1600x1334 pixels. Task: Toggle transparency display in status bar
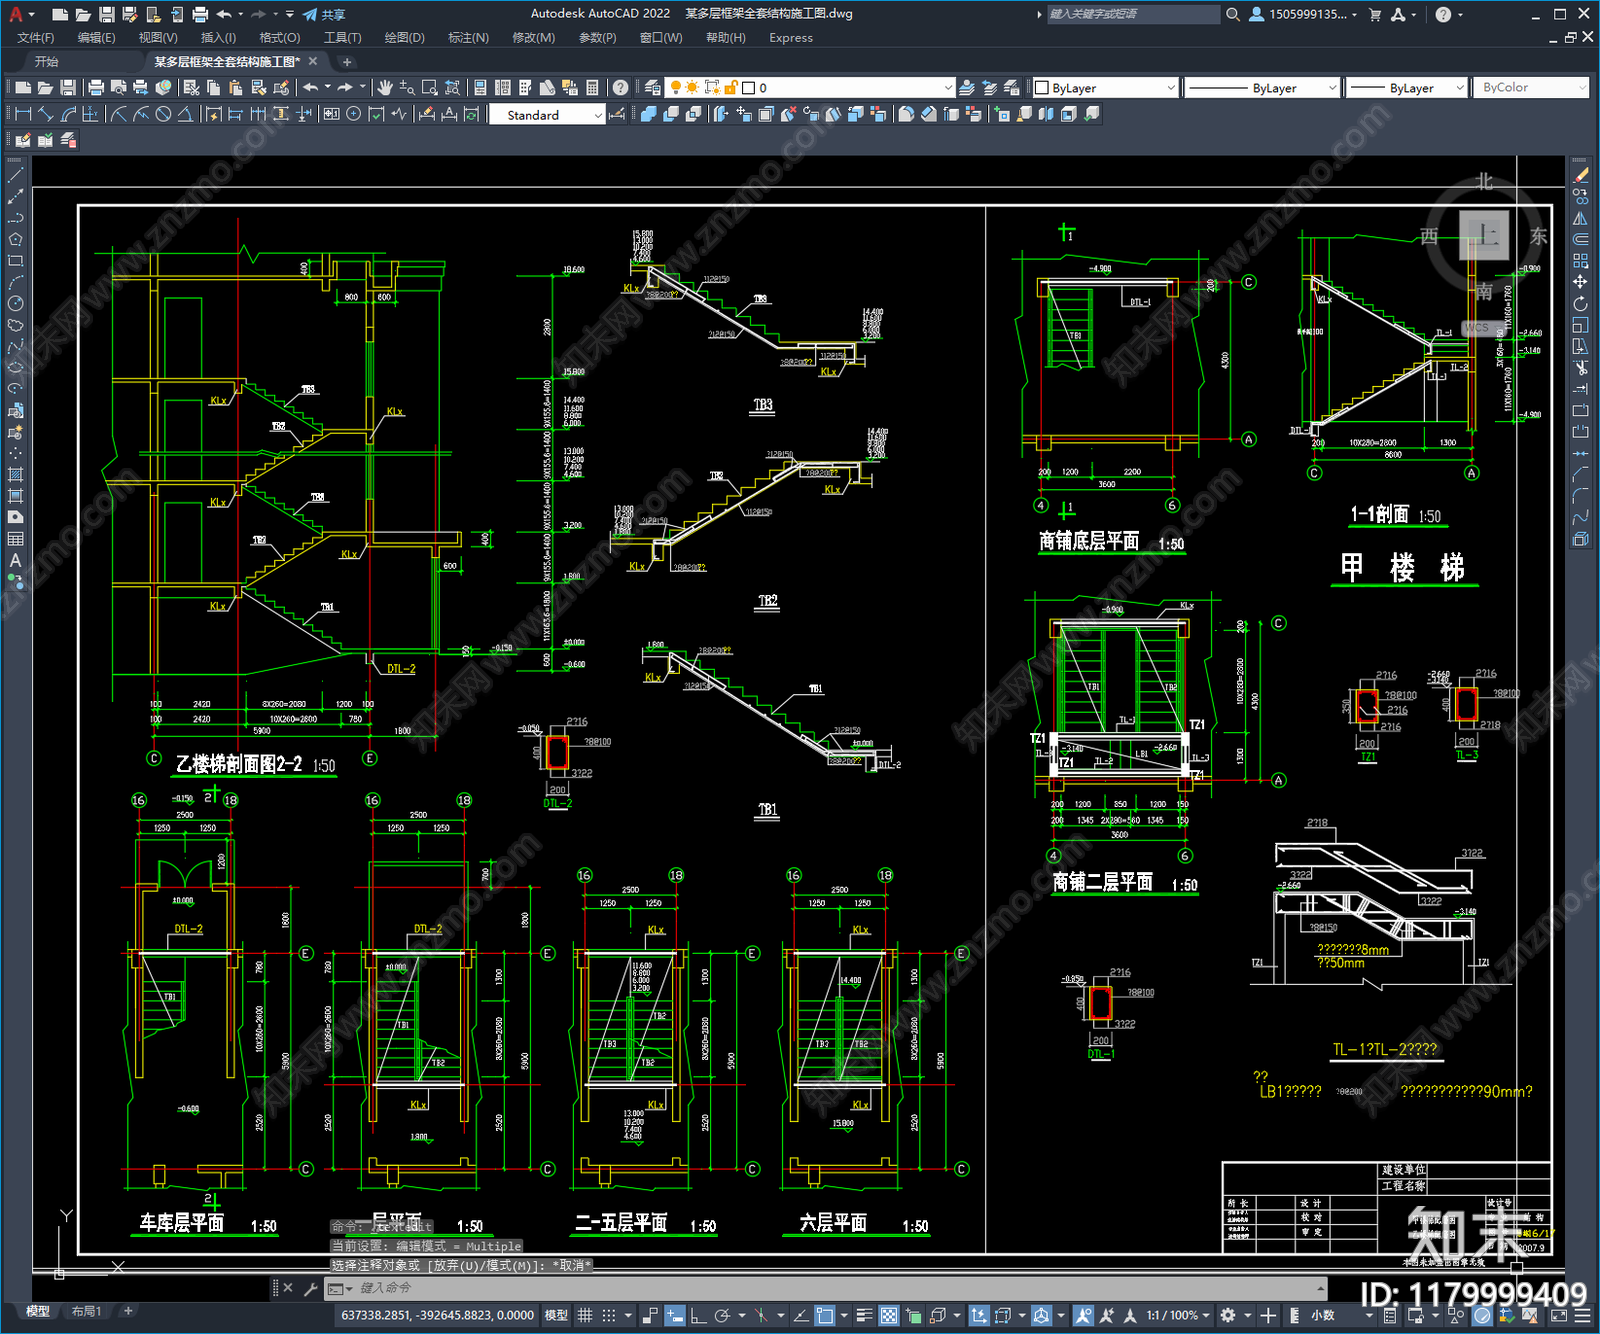(888, 1315)
